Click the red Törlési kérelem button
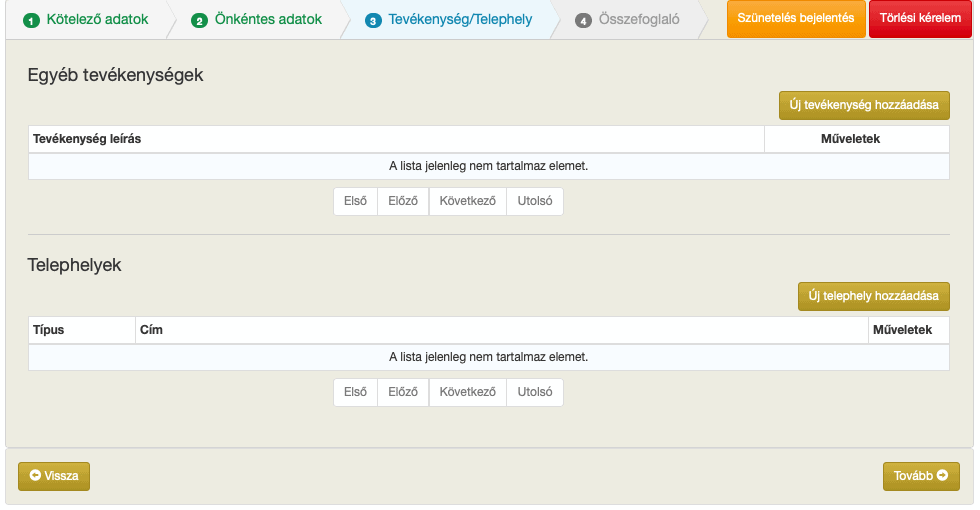Screen dimensions: 980x510 tap(920, 18)
